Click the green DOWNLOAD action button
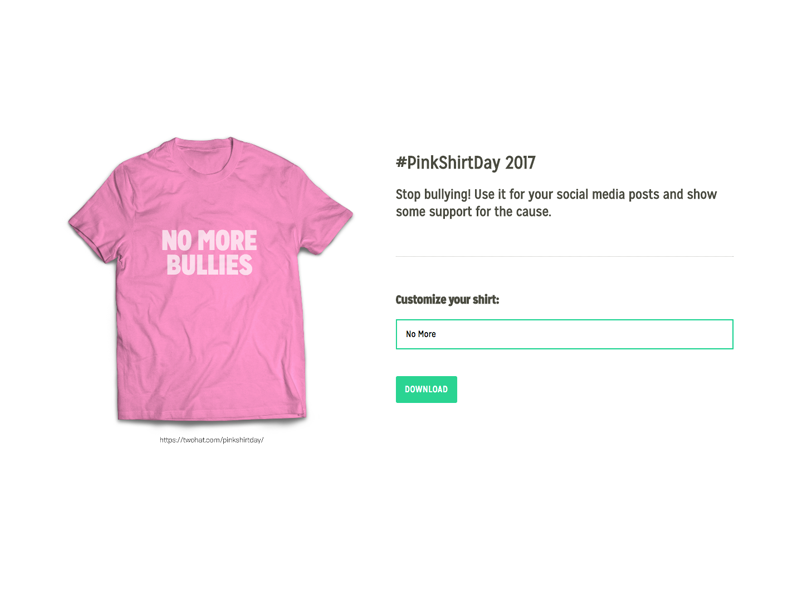Screen dimensions: 800x600 (x=426, y=389)
